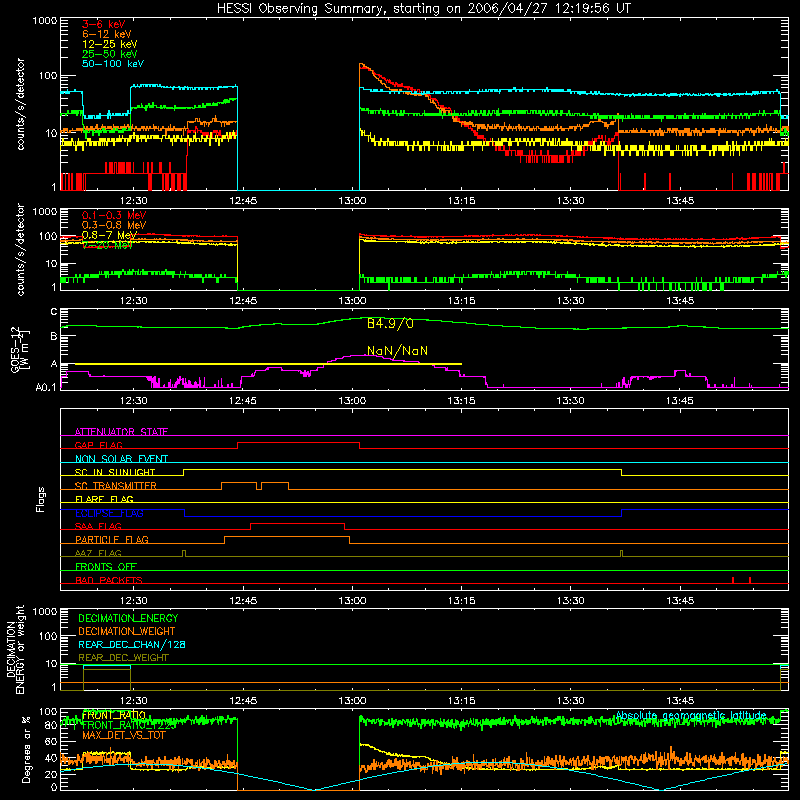Click the counts/s/detector label of top panel
Screen dimensions: 800x800
tap(20, 104)
